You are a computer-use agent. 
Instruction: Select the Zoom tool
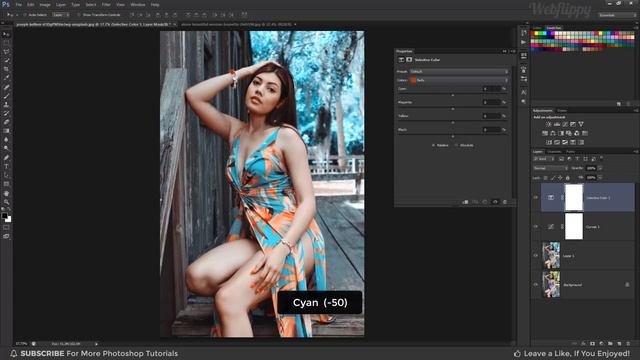point(6,202)
